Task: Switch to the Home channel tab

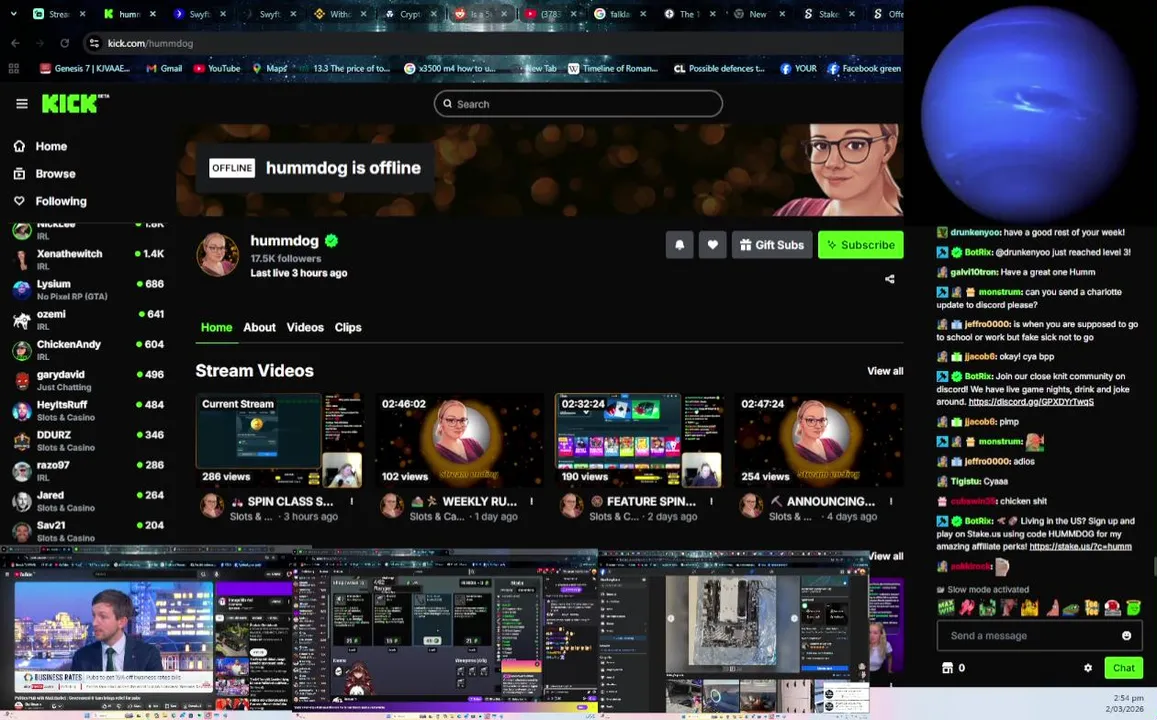Action: click(216, 328)
